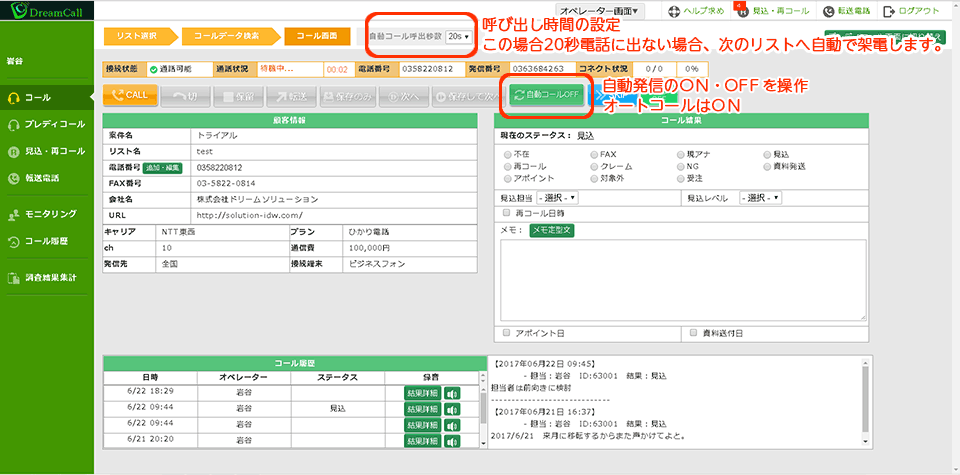Viewport: 960px width, 475px height.
Task: Open the 自動コール呼出秒数 20s dropdown
Action: coord(459,36)
